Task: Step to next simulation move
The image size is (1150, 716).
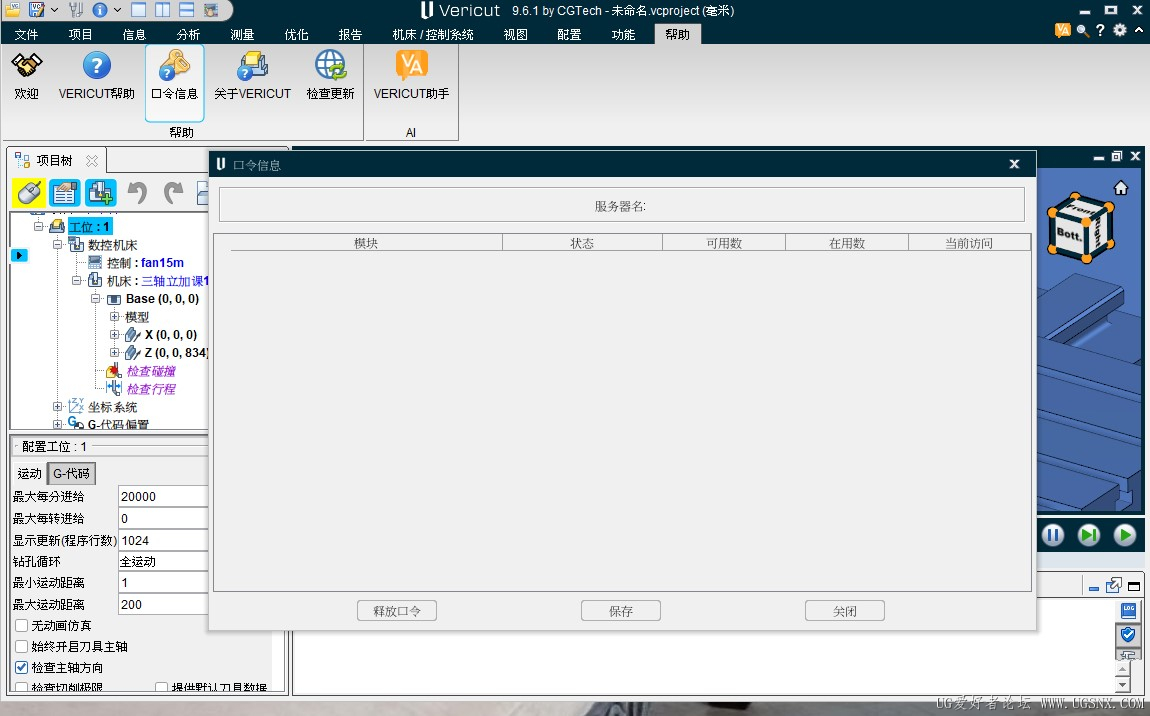Action: pyautogui.click(x=1089, y=535)
